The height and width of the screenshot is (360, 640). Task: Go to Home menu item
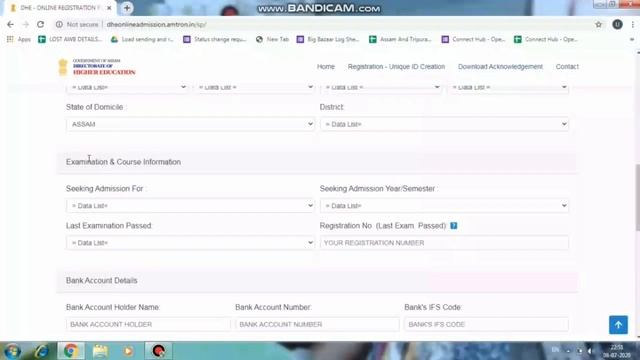pyautogui.click(x=326, y=67)
